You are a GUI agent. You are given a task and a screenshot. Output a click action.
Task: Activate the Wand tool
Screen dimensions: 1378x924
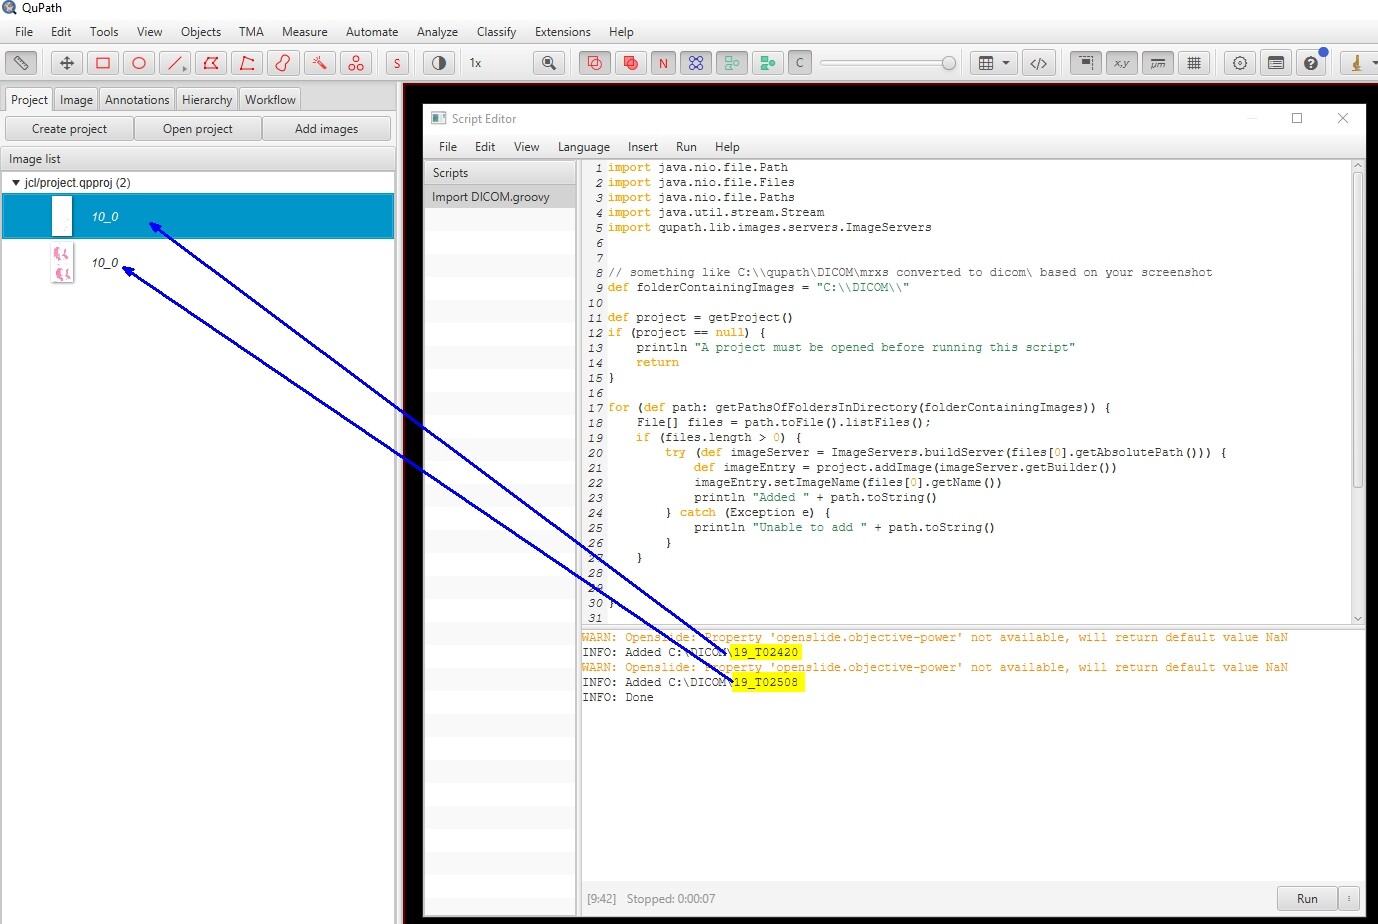(319, 63)
